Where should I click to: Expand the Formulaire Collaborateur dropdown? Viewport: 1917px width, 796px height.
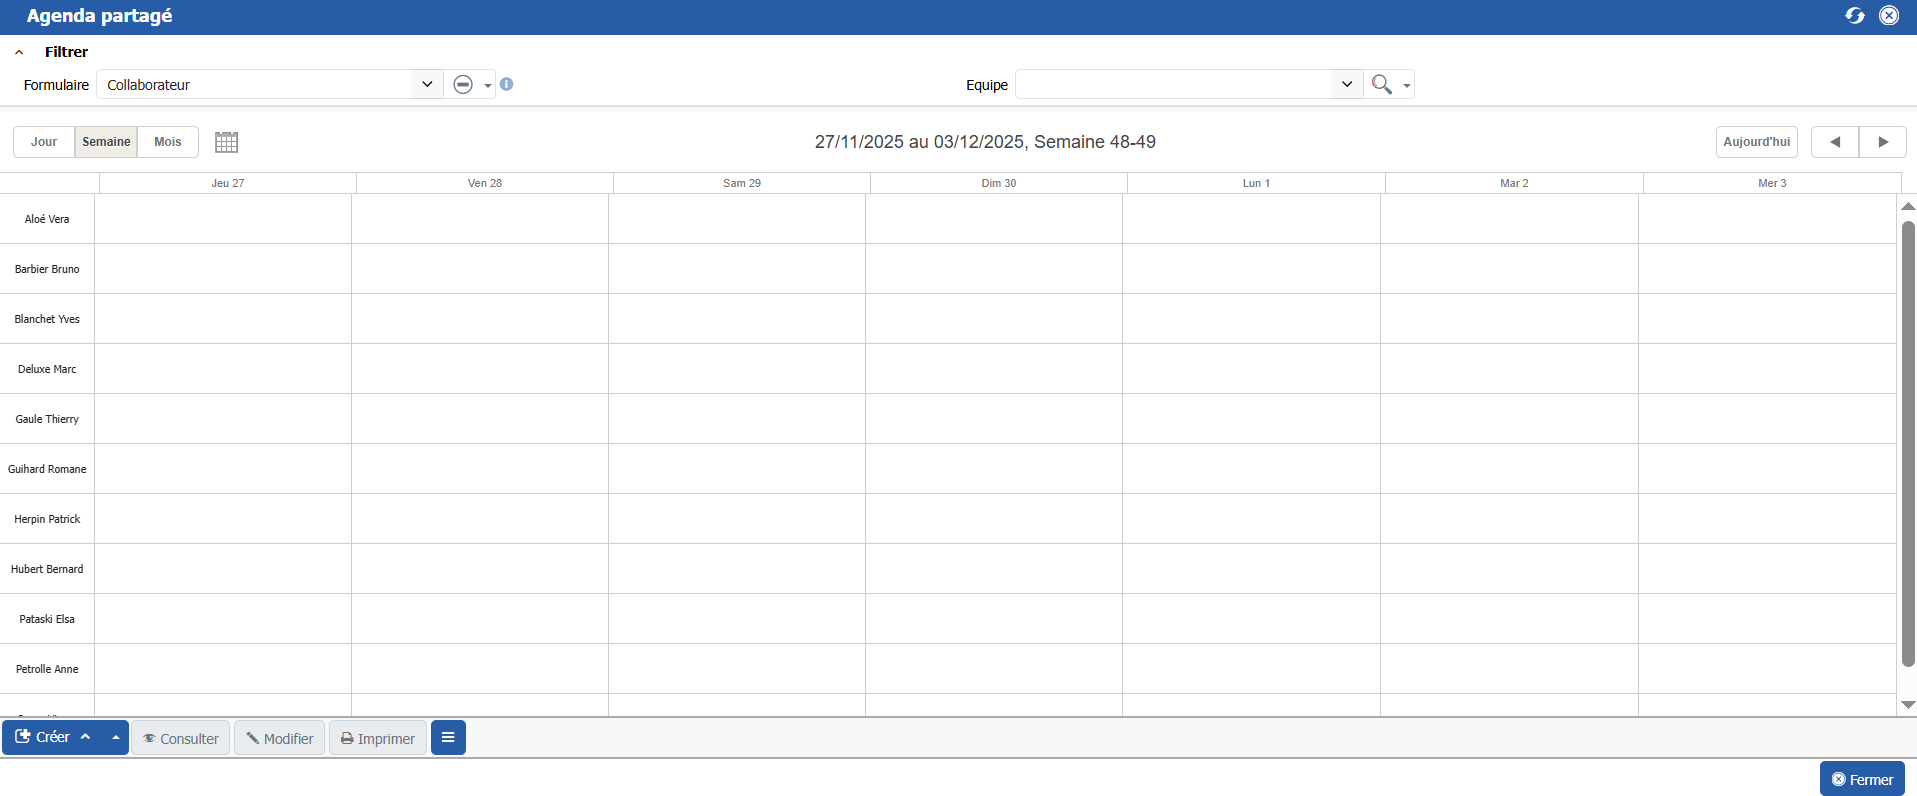point(427,85)
